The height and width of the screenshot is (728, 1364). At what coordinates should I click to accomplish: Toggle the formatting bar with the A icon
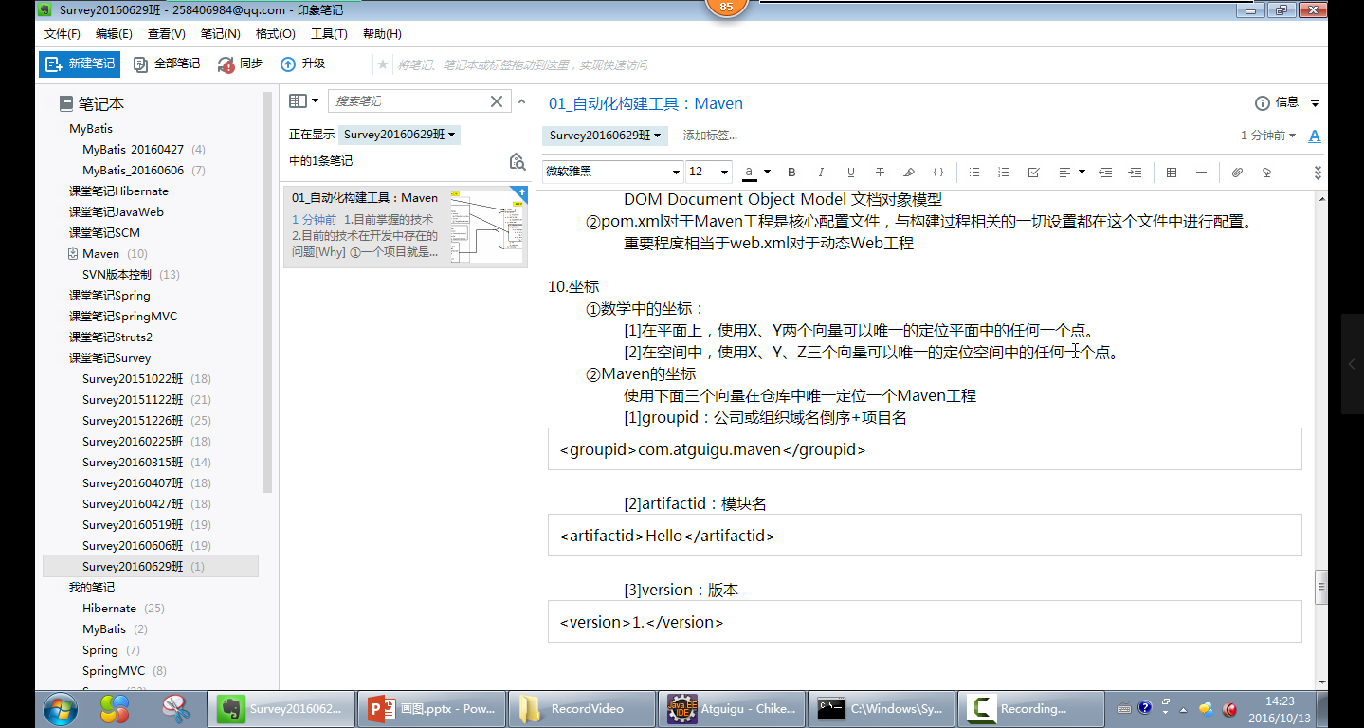(x=1315, y=135)
